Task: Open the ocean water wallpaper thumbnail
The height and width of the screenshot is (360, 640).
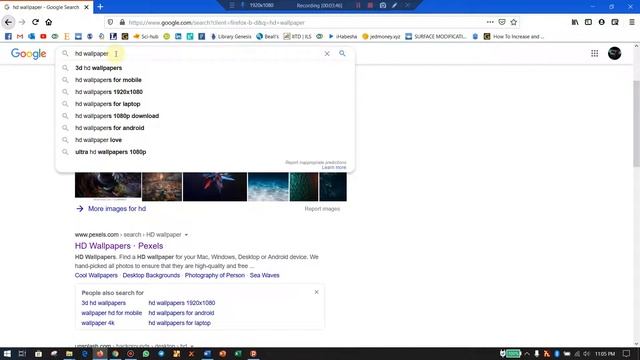Action: click(x=268, y=187)
